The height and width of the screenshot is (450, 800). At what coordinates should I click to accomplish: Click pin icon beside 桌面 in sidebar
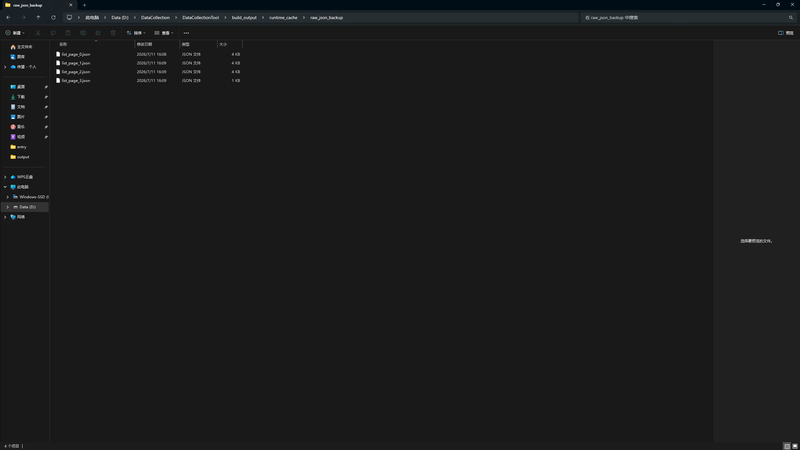(x=46, y=87)
